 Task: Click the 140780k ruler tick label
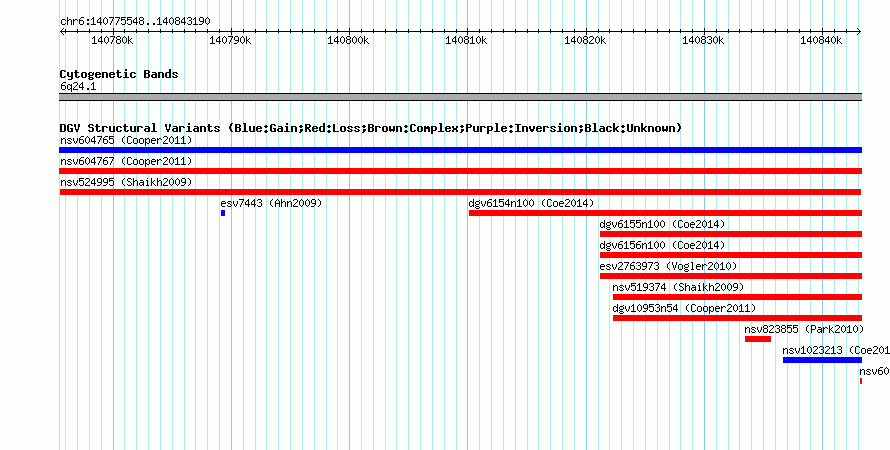coord(112,40)
